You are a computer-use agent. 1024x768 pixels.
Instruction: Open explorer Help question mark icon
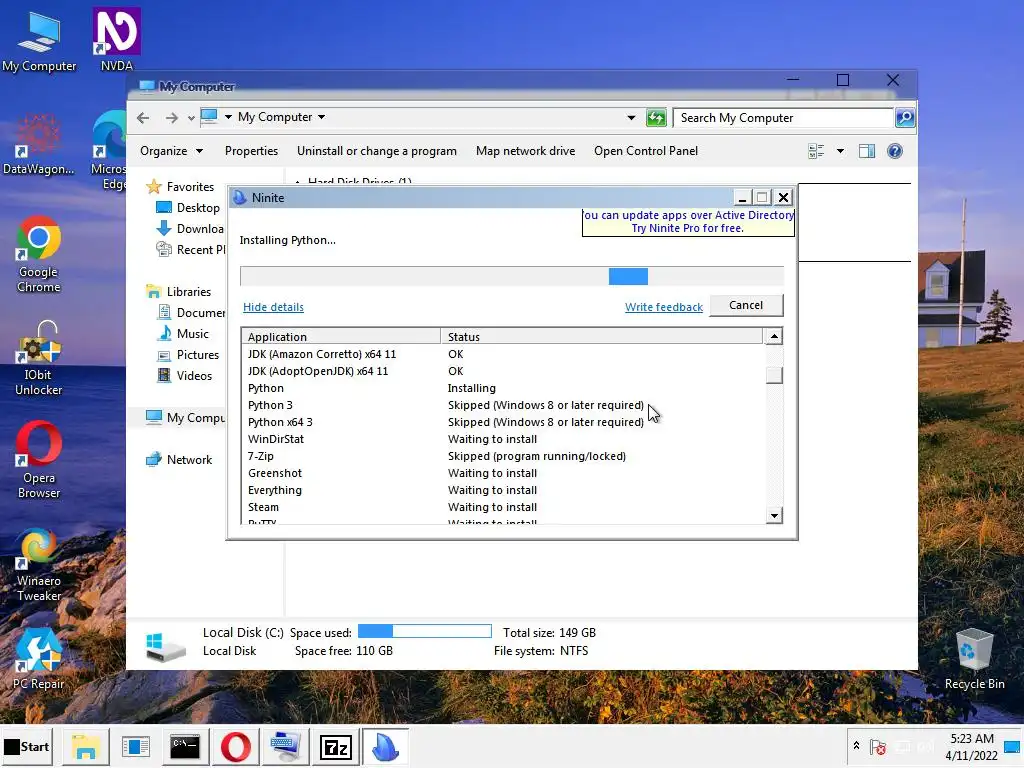coord(895,152)
